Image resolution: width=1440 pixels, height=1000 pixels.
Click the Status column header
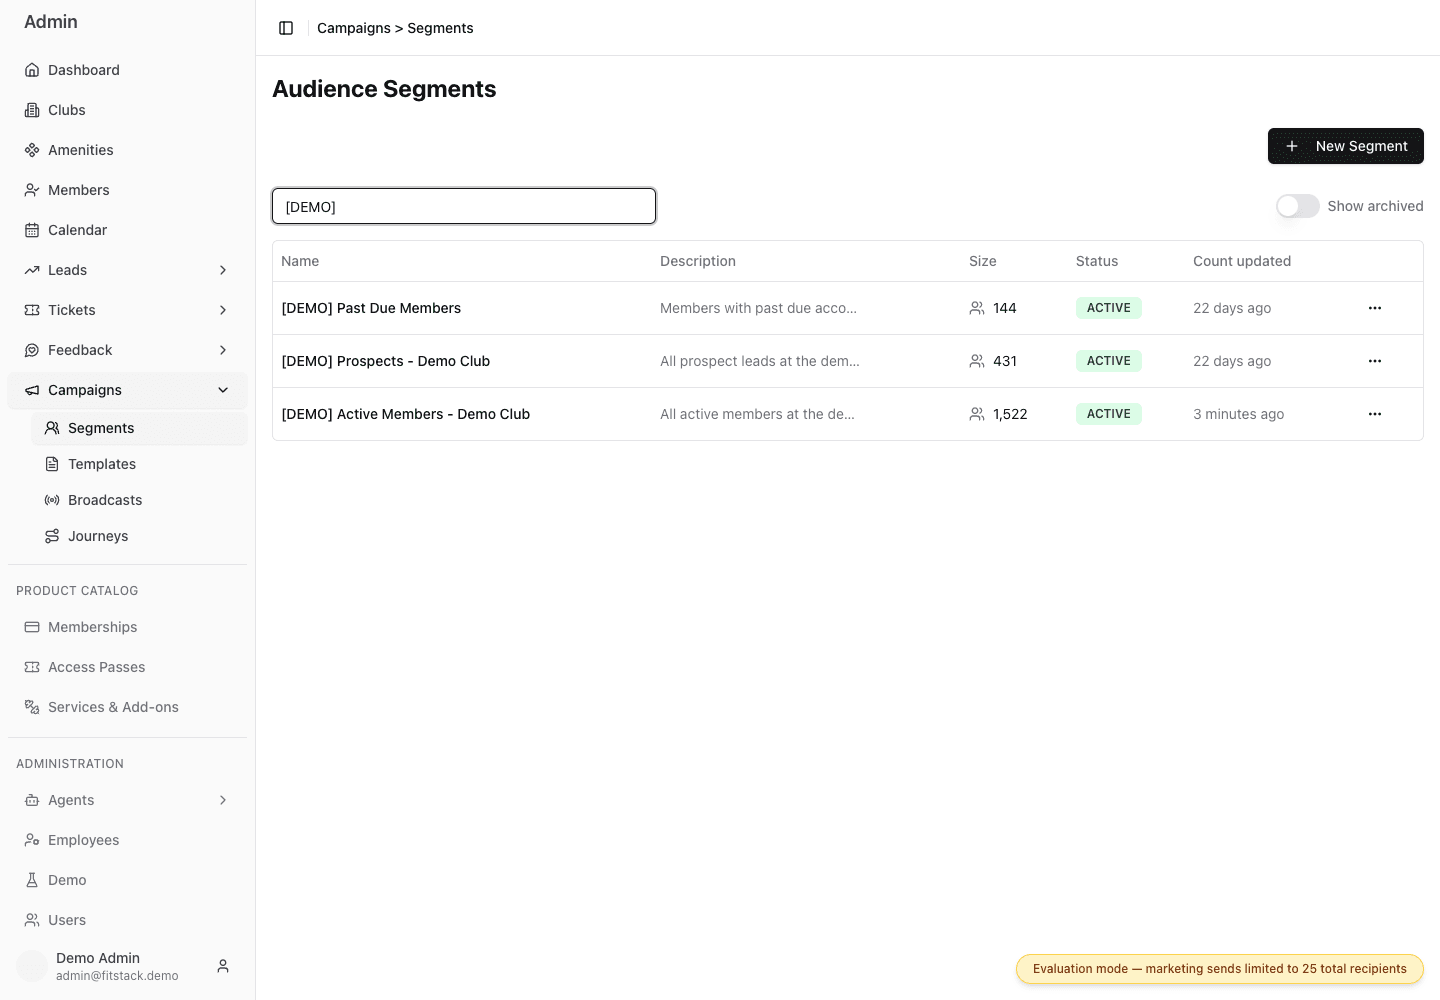(1097, 261)
